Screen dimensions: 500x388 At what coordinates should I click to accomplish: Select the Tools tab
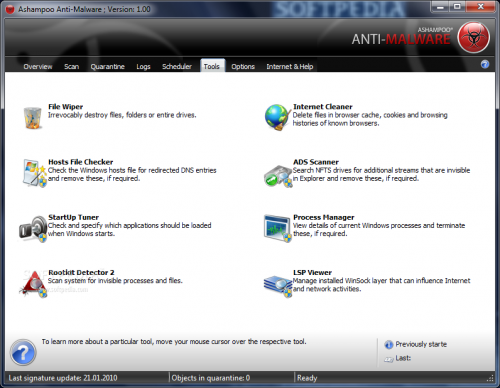212,66
